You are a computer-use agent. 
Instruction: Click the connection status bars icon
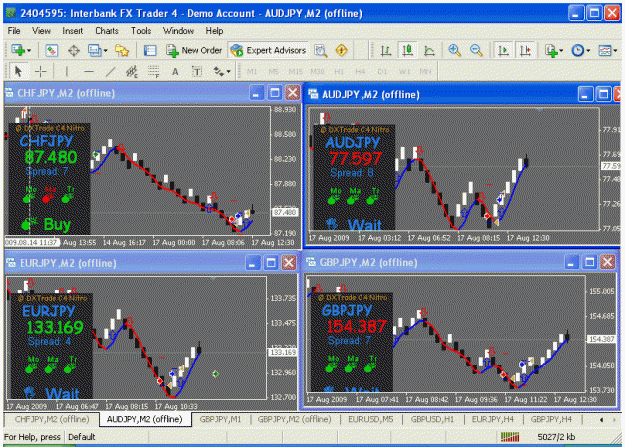pyautogui.click(x=510, y=437)
